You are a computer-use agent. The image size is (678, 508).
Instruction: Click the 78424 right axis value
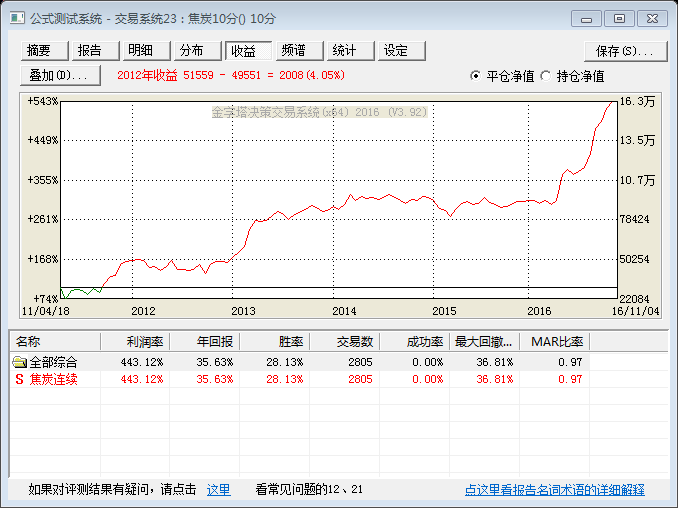(x=635, y=219)
